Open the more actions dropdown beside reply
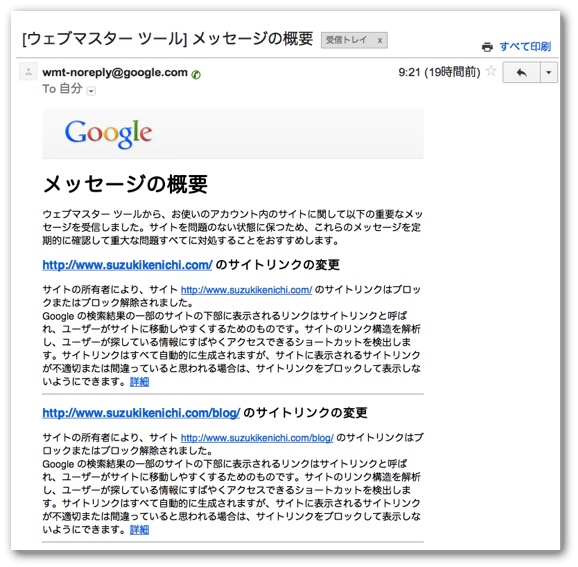 click(x=549, y=73)
